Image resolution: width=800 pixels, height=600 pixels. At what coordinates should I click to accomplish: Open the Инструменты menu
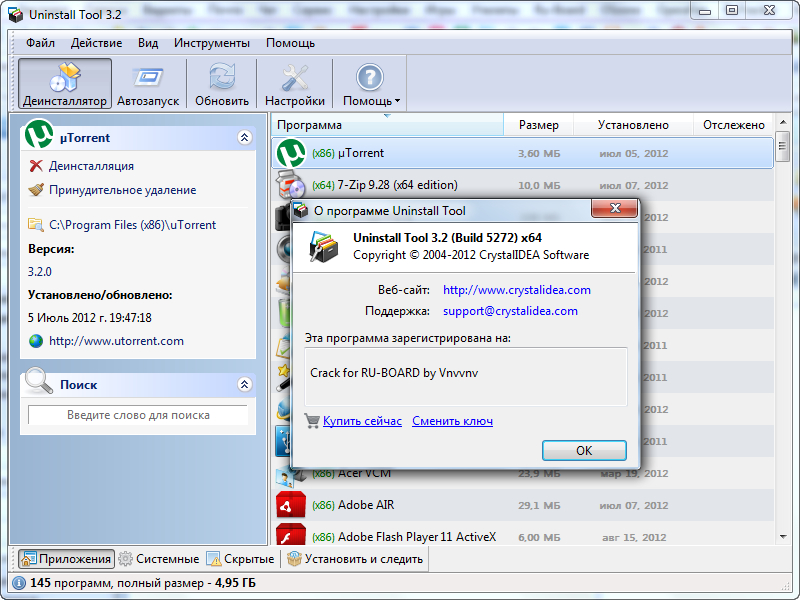point(212,43)
